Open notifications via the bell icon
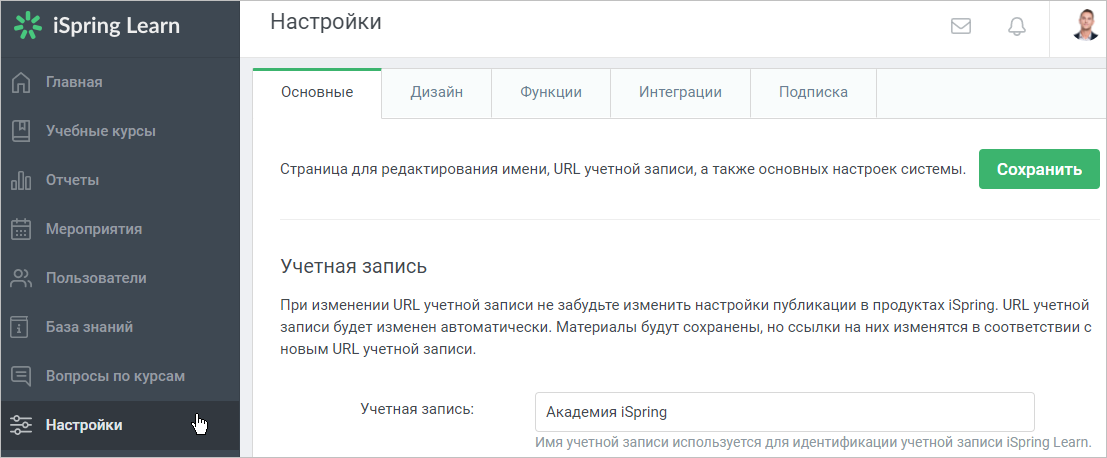The width and height of the screenshot is (1107, 458). [1017, 27]
